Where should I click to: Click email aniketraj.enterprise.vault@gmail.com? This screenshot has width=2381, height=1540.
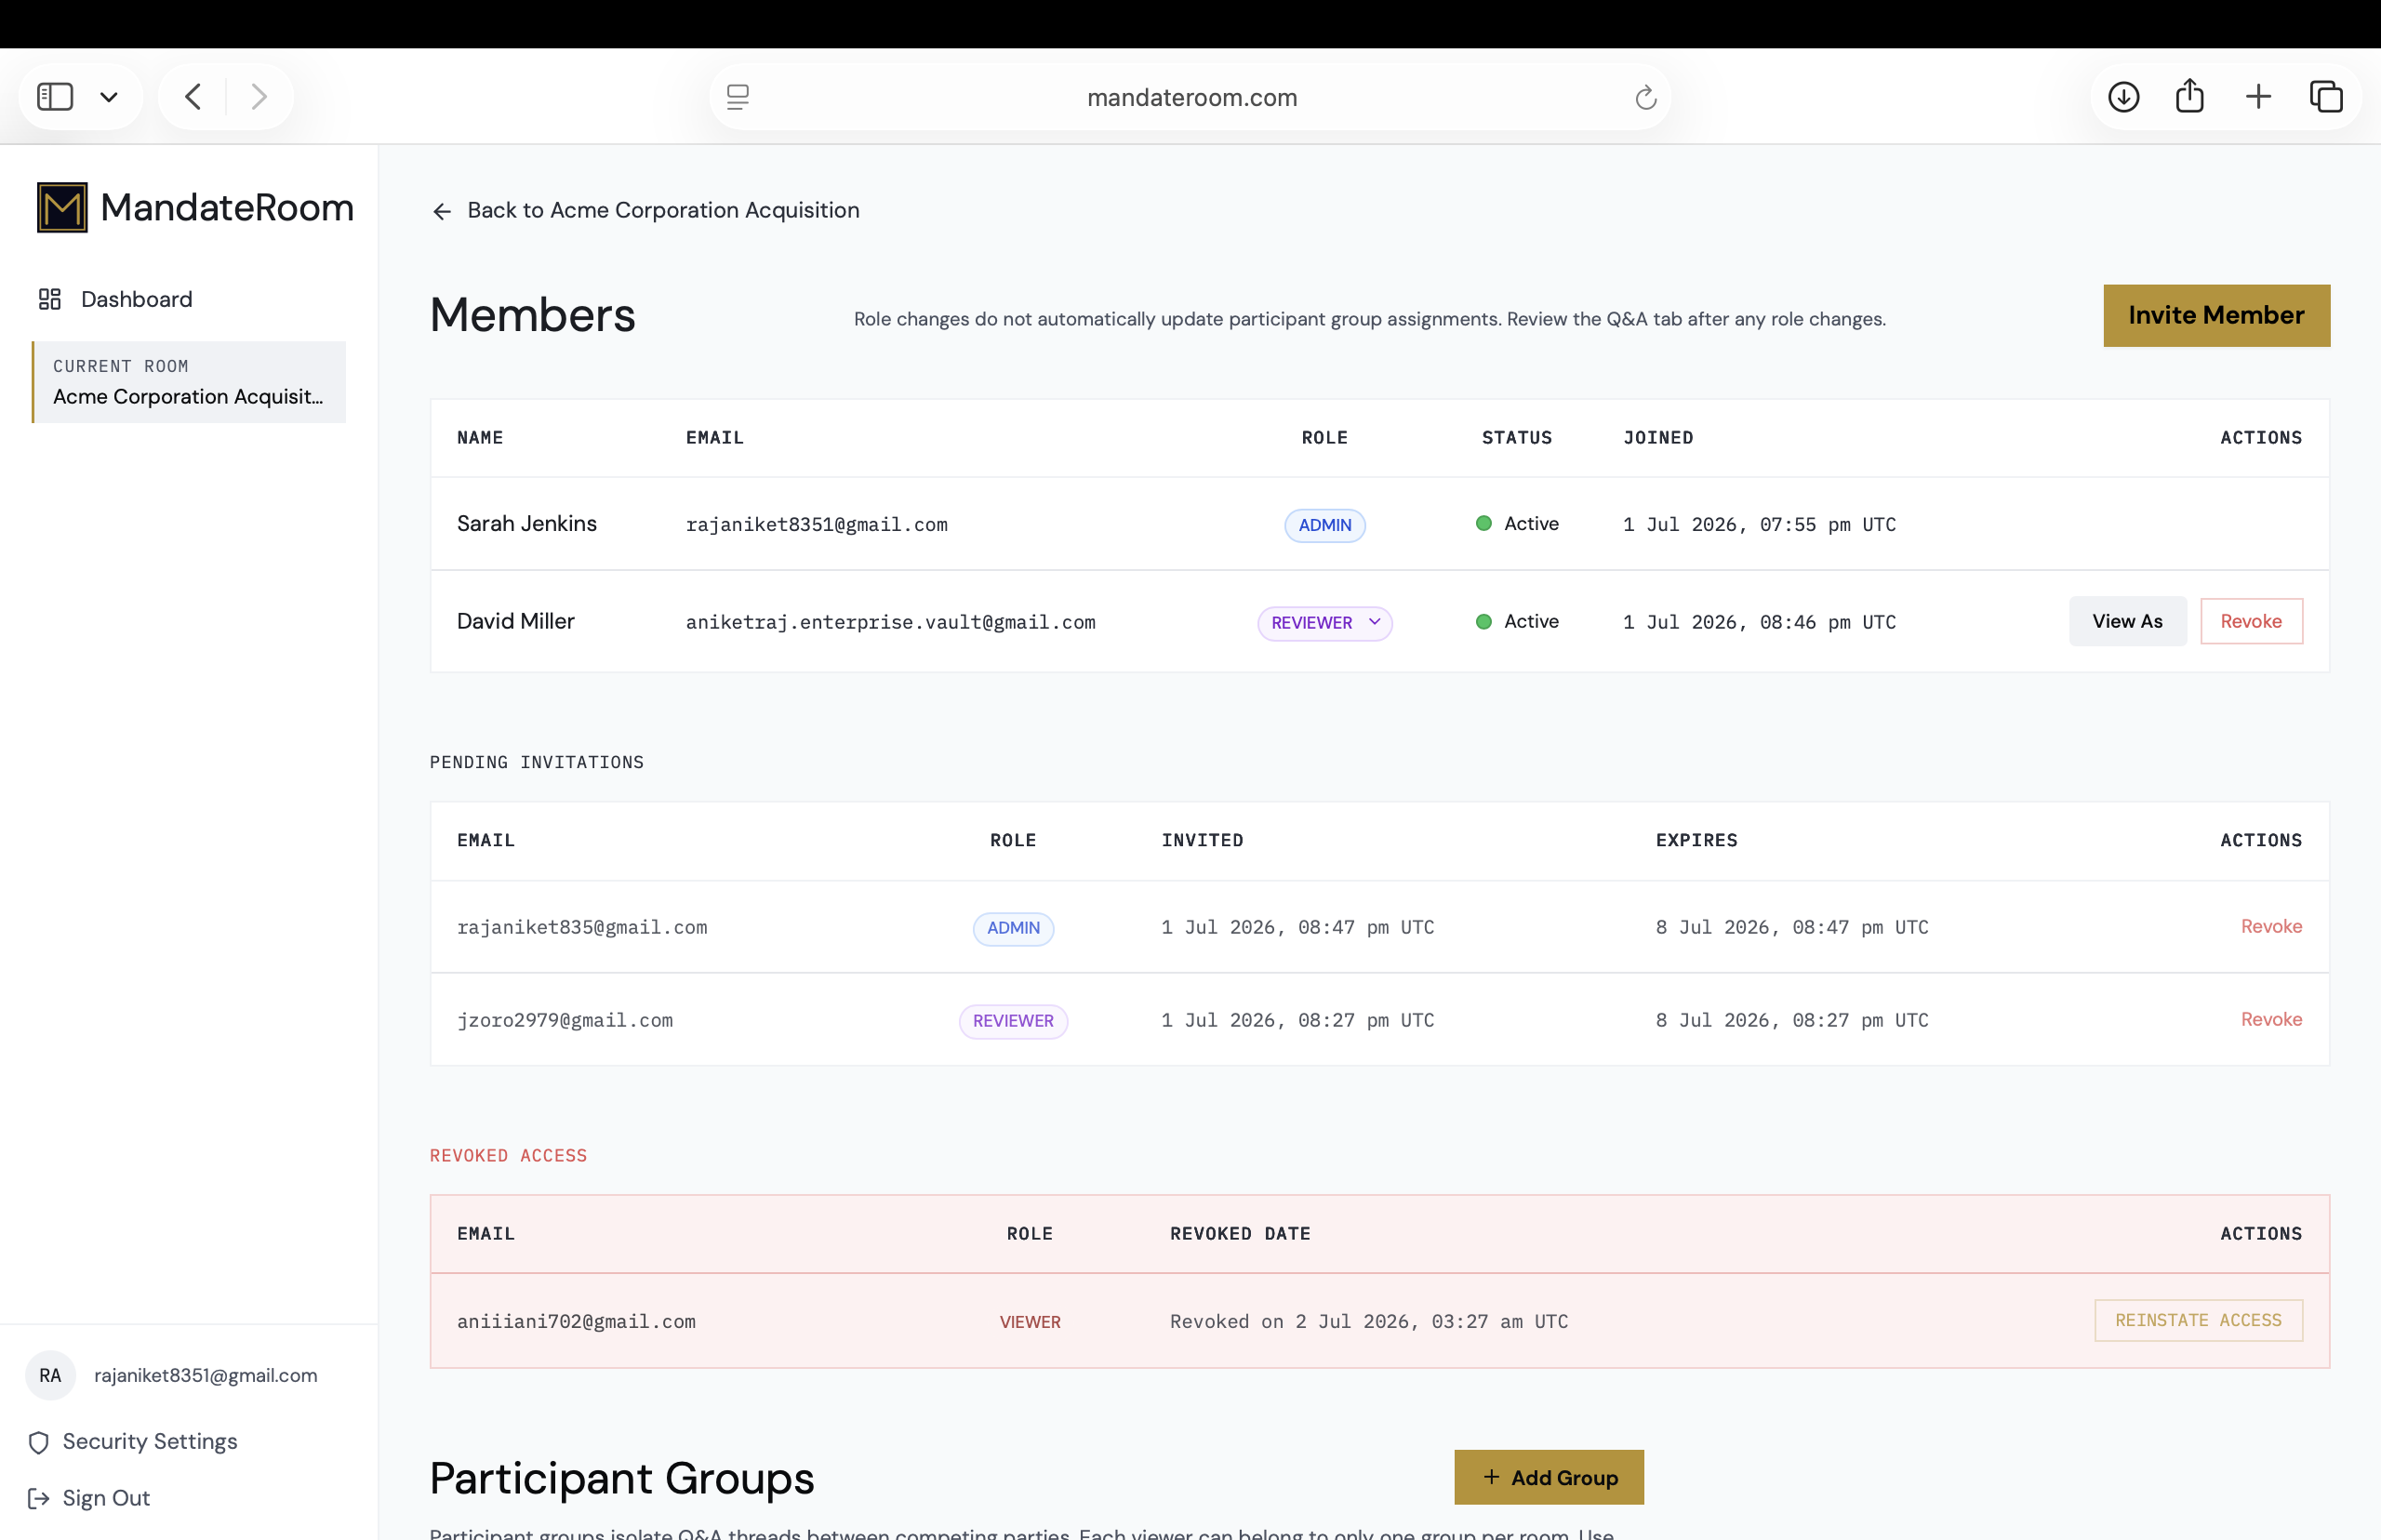coord(890,622)
